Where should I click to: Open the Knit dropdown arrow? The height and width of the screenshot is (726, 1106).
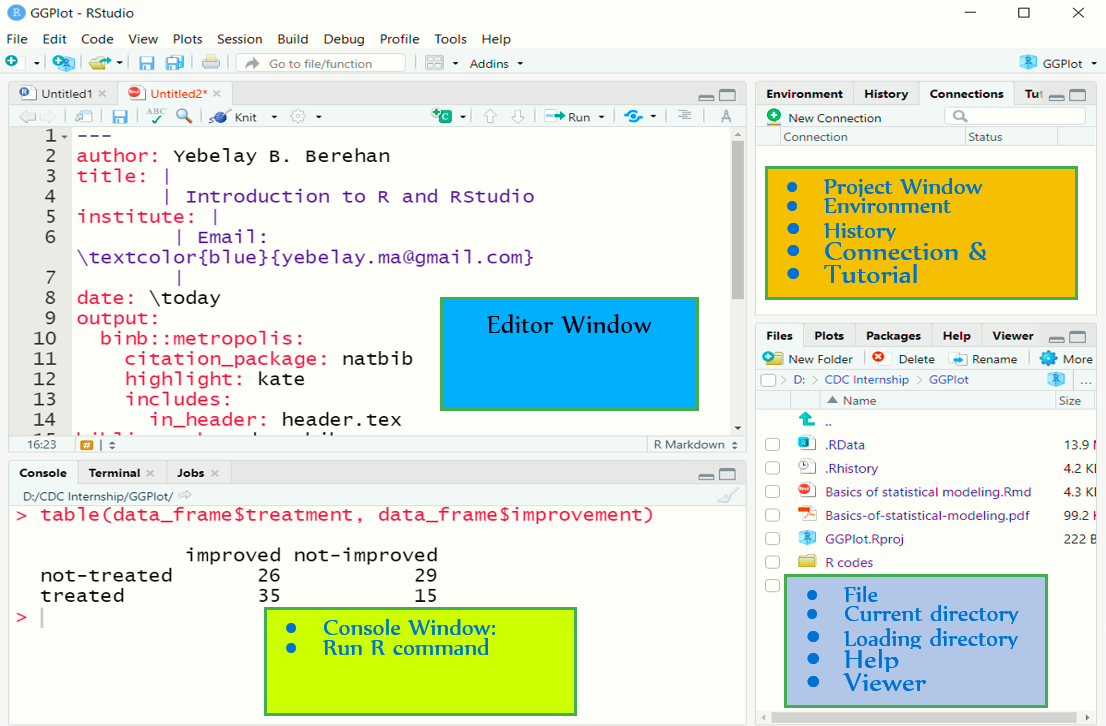click(x=273, y=115)
